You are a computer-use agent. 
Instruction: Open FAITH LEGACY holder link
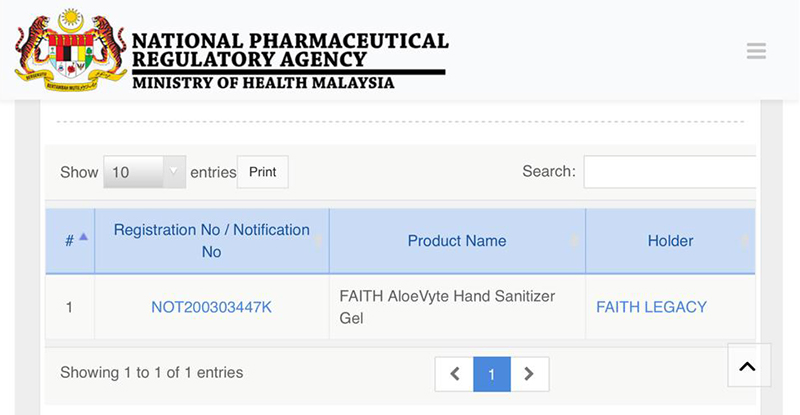click(x=651, y=307)
